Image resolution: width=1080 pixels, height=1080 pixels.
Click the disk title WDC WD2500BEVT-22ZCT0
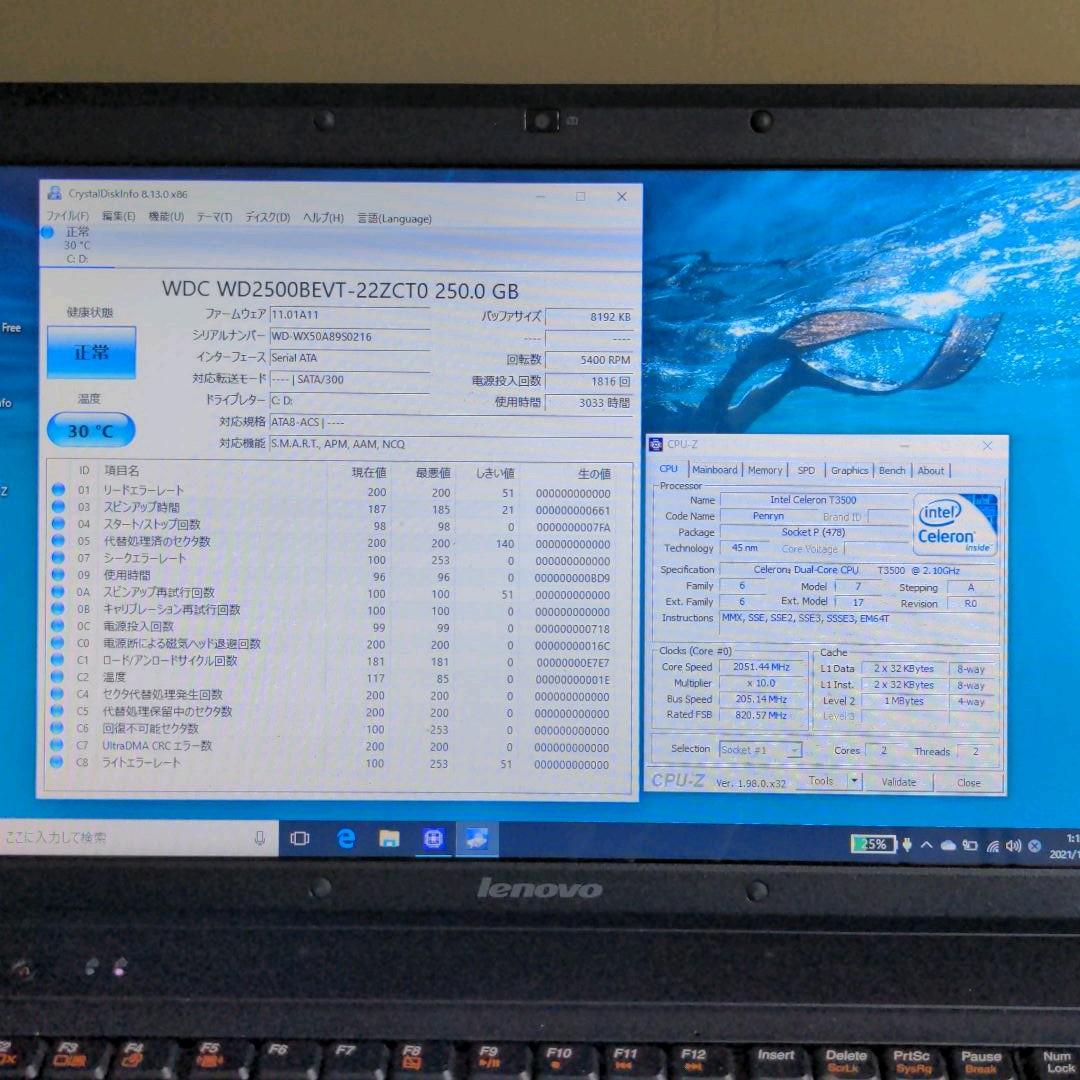coord(295,289)
